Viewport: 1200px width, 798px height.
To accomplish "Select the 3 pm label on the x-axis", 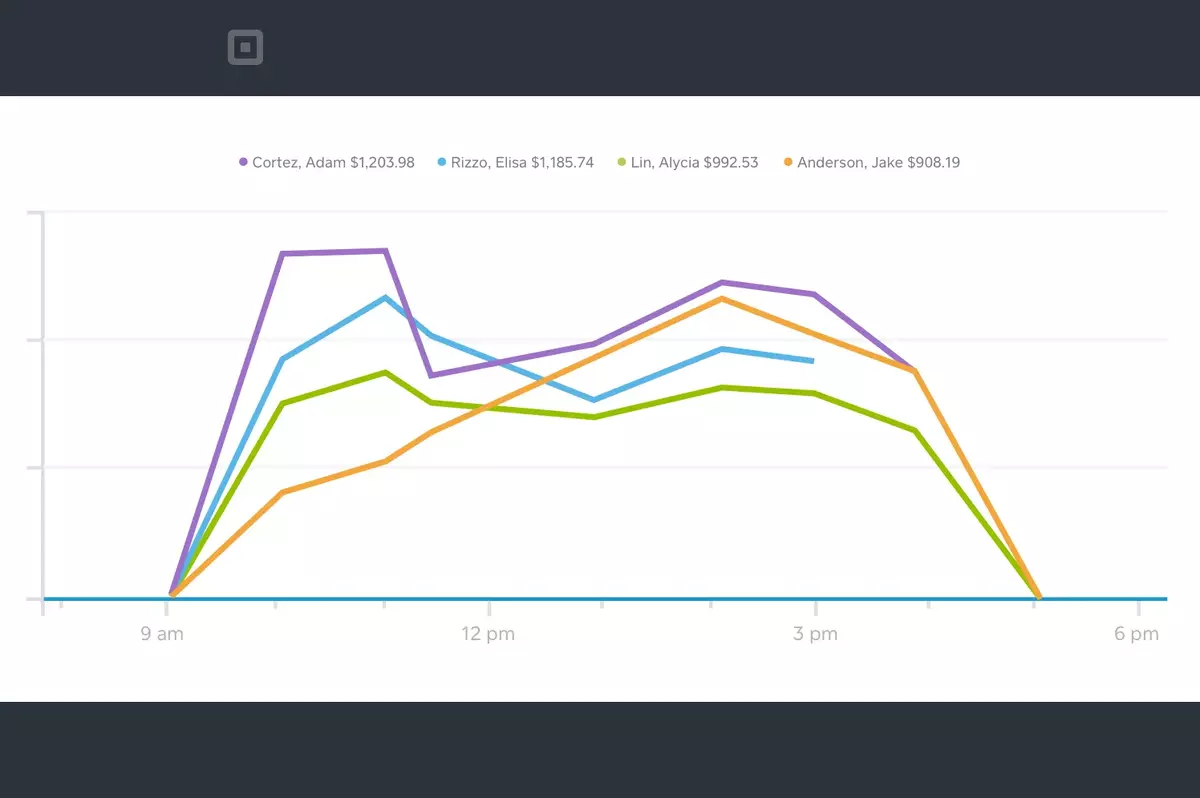I will point(816,633).
